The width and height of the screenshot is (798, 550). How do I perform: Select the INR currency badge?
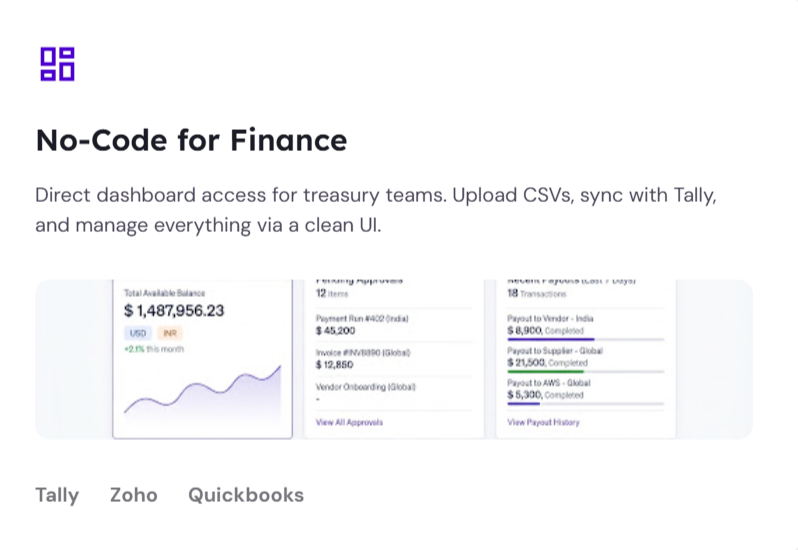point(169,333)
